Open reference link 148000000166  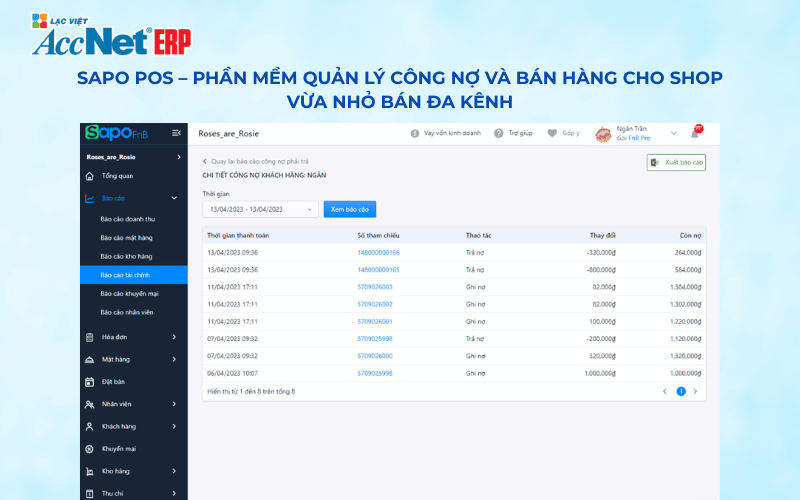tap(379, 253)
